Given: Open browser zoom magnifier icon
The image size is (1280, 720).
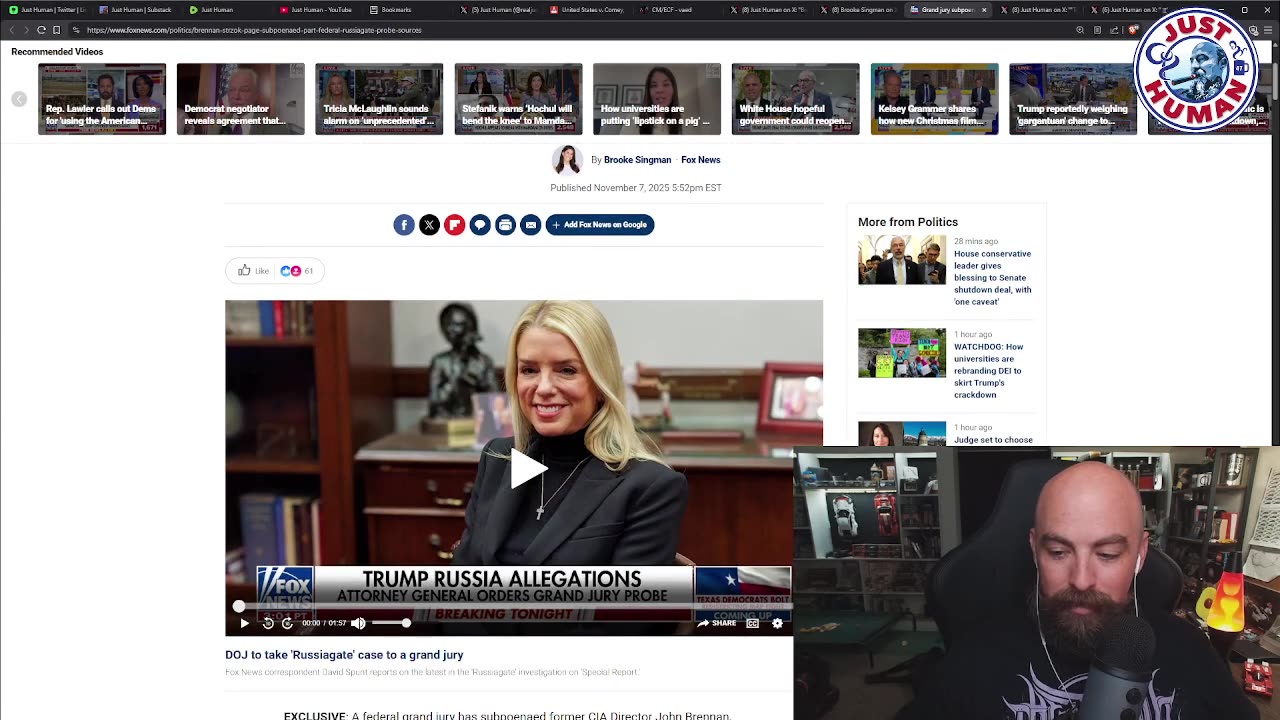Looking at the screenshot, I should point(1080,30).
